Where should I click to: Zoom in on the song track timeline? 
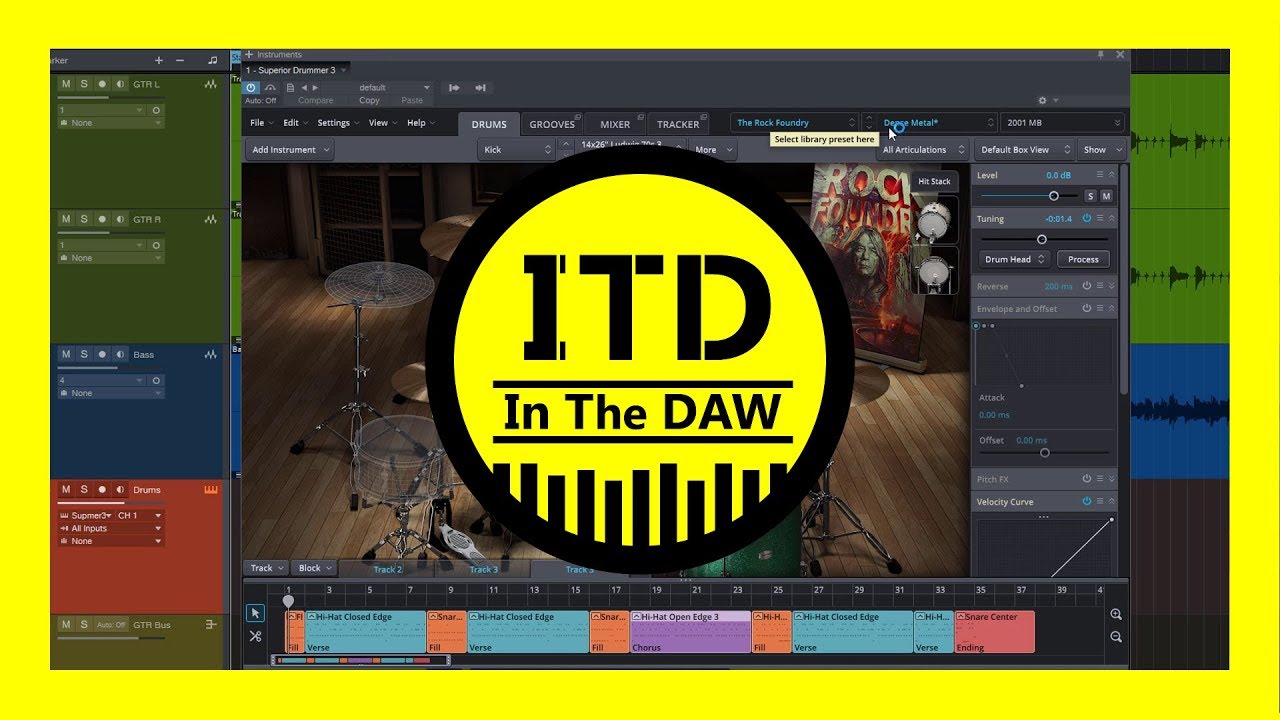click(x=1116, y=615)
